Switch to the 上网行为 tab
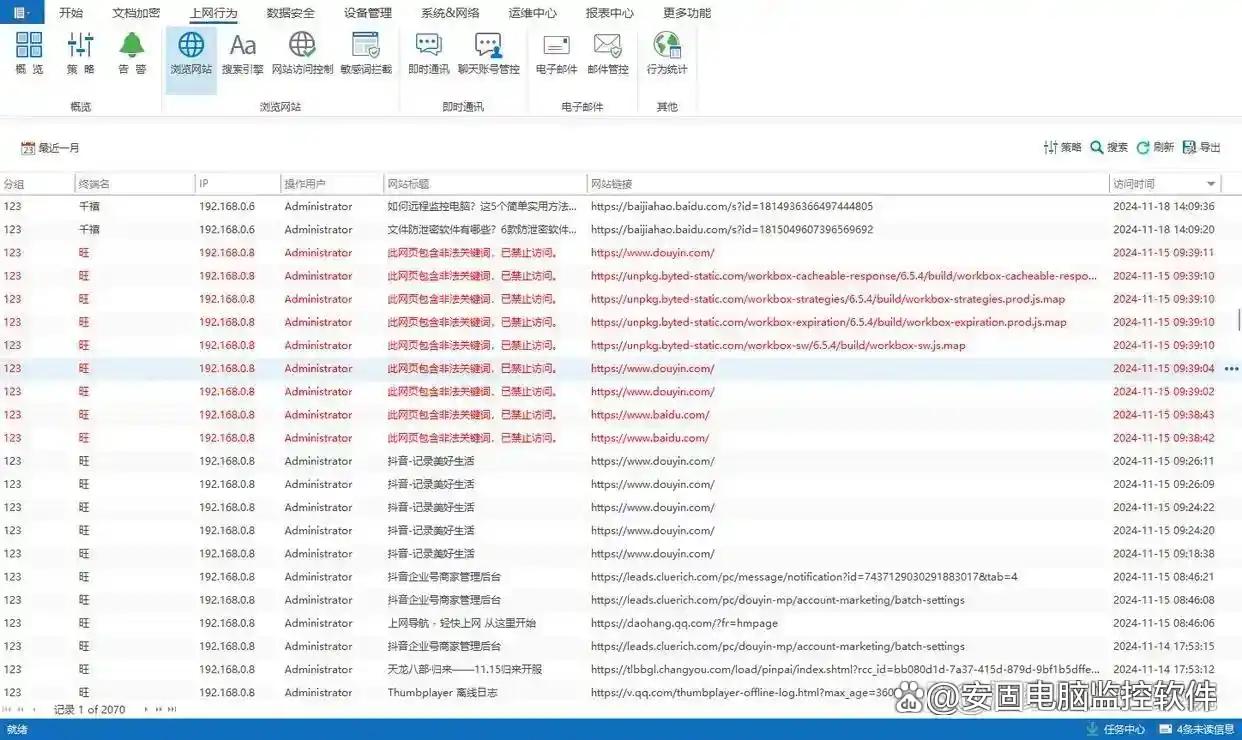This screenshot has height=740, width=1242. point(213,13)
